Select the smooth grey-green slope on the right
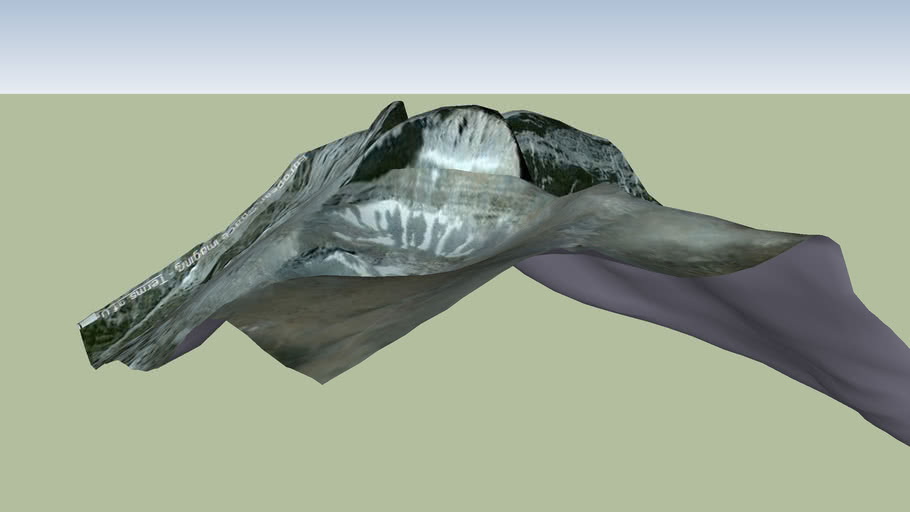Image resolution: width=910 pixels, height=512 pixels. pos(680,240)
